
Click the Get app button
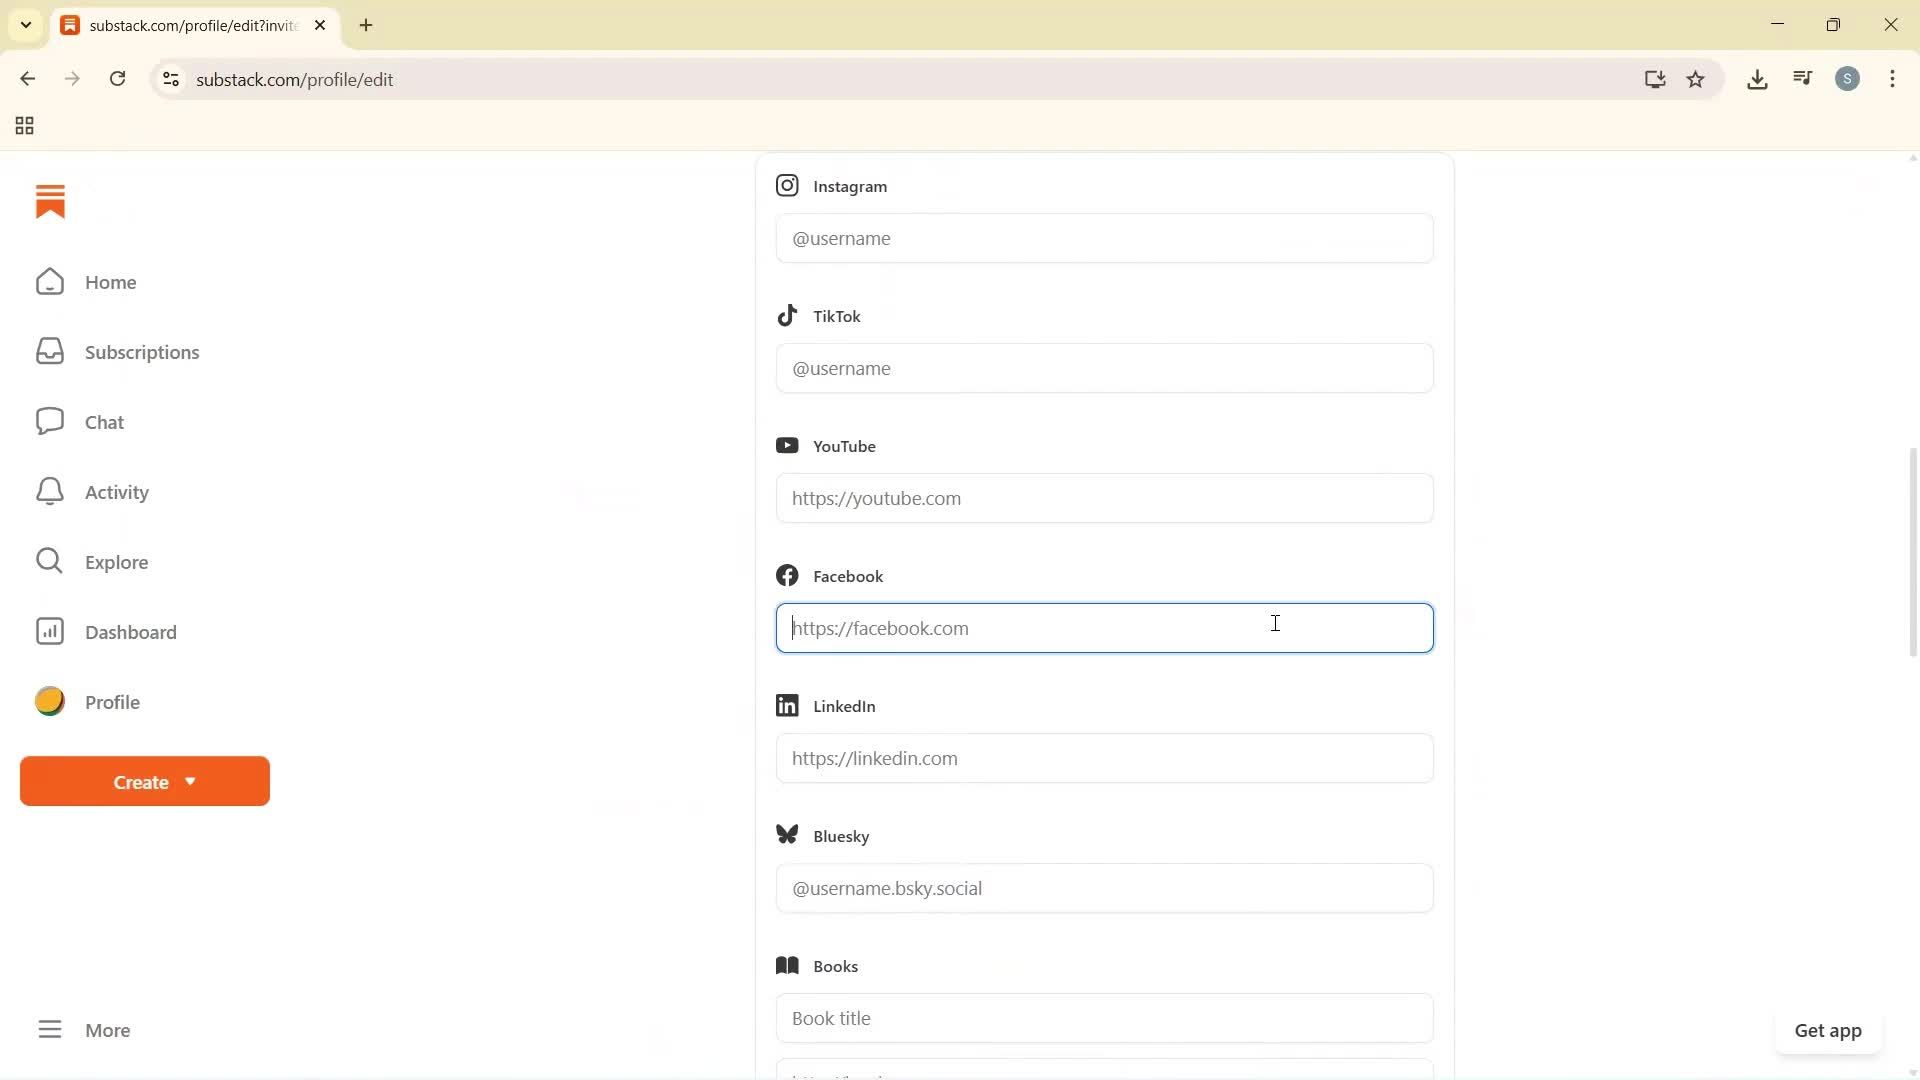1828,1030
